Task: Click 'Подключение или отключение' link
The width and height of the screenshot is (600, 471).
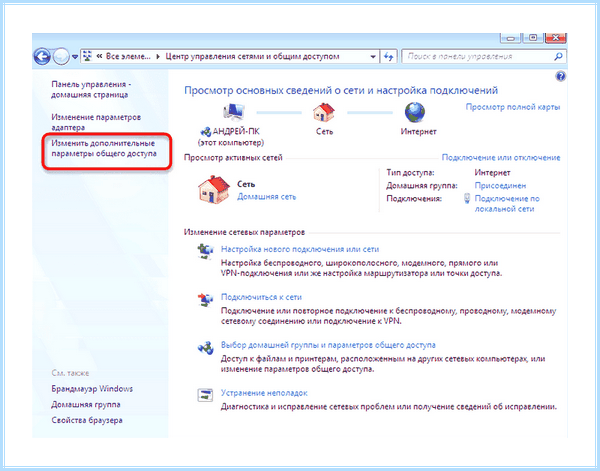Action: 501,157
